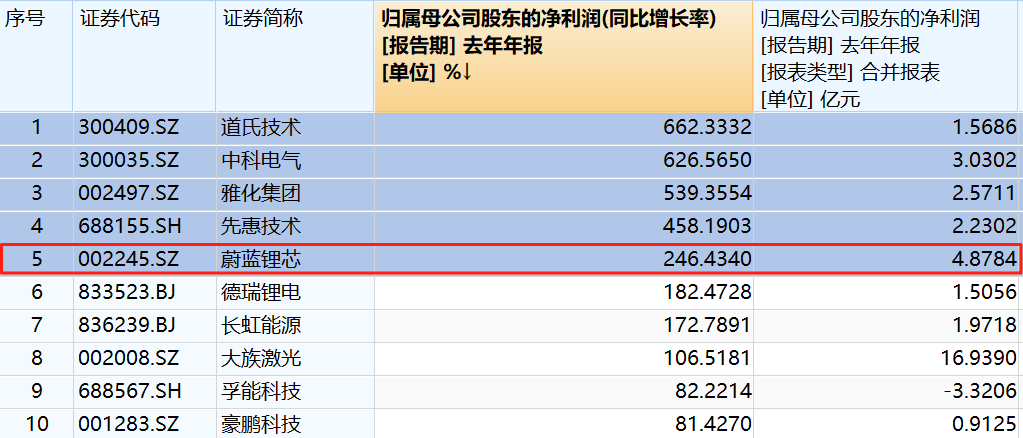Select net profit cell 1.9718
This screenshot has width=1023, height=438.
pos(888,326)
